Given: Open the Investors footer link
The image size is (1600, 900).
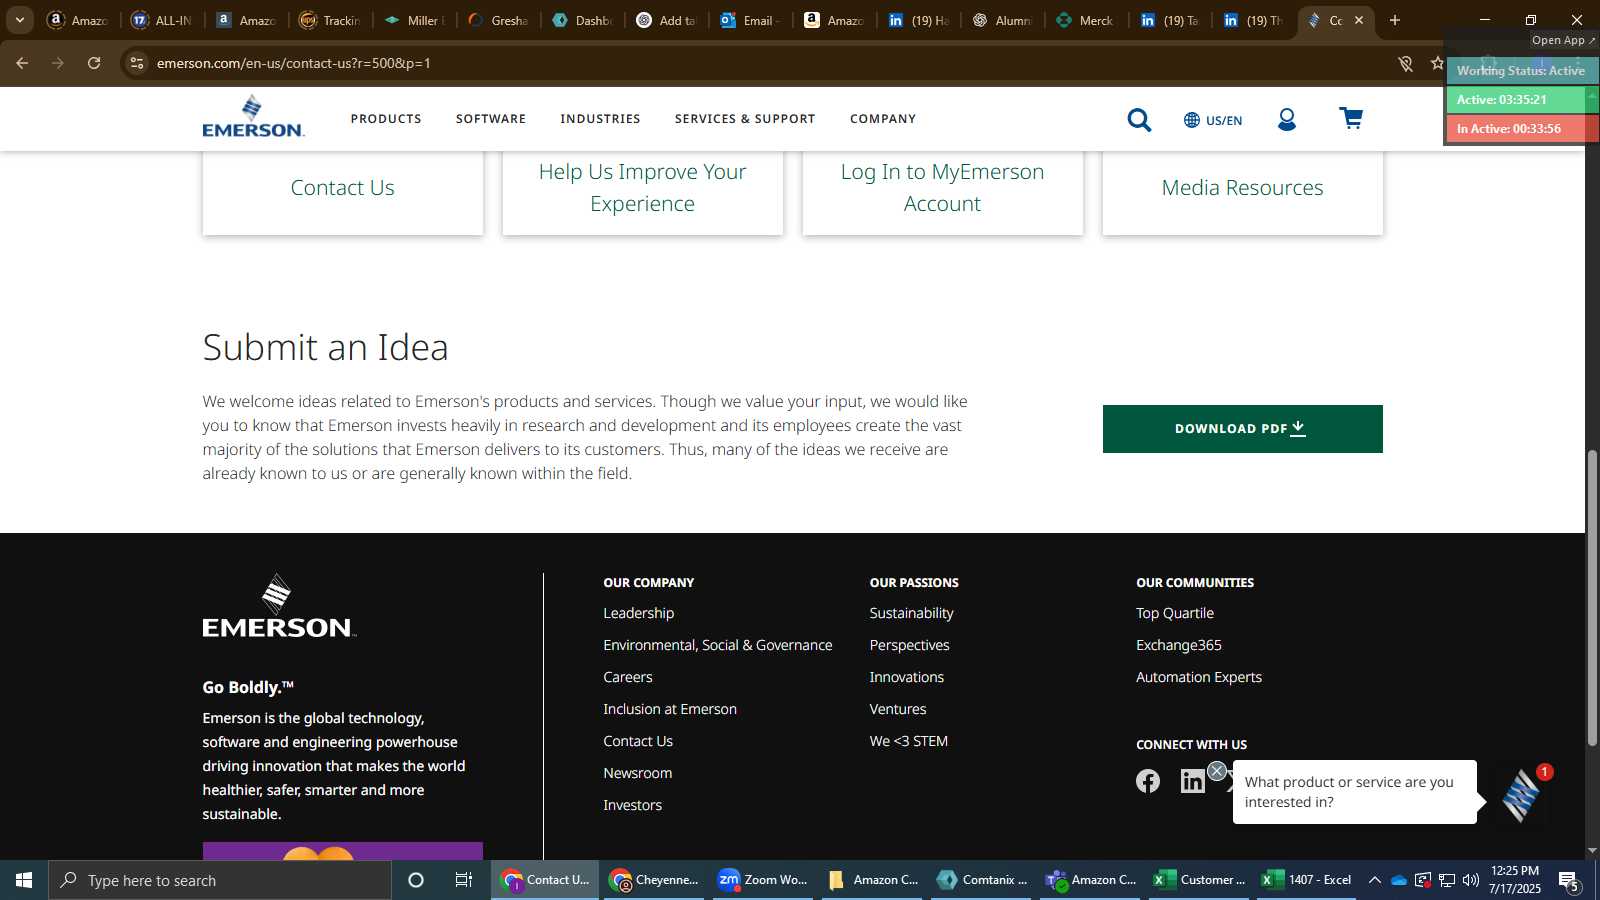Looking at the screenshot, I should click(632, 805).
